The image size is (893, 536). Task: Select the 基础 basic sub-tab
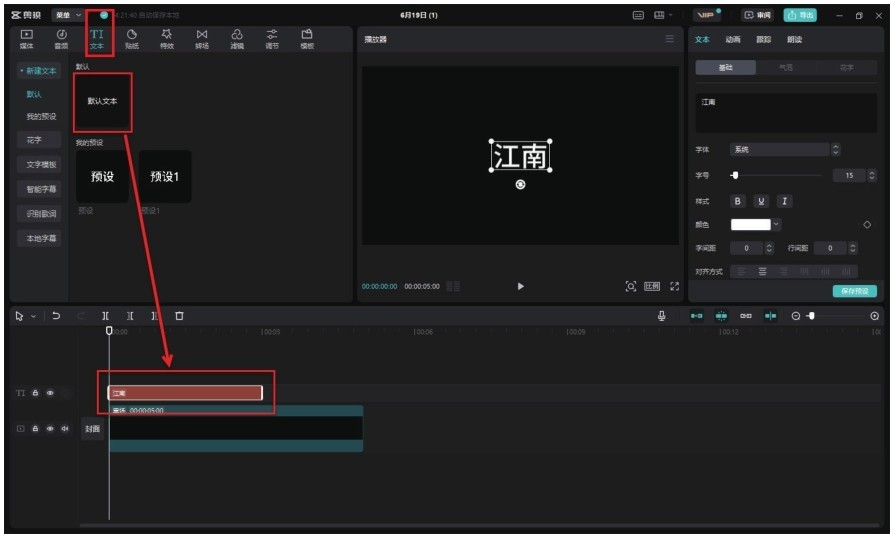tap(726, 67)
